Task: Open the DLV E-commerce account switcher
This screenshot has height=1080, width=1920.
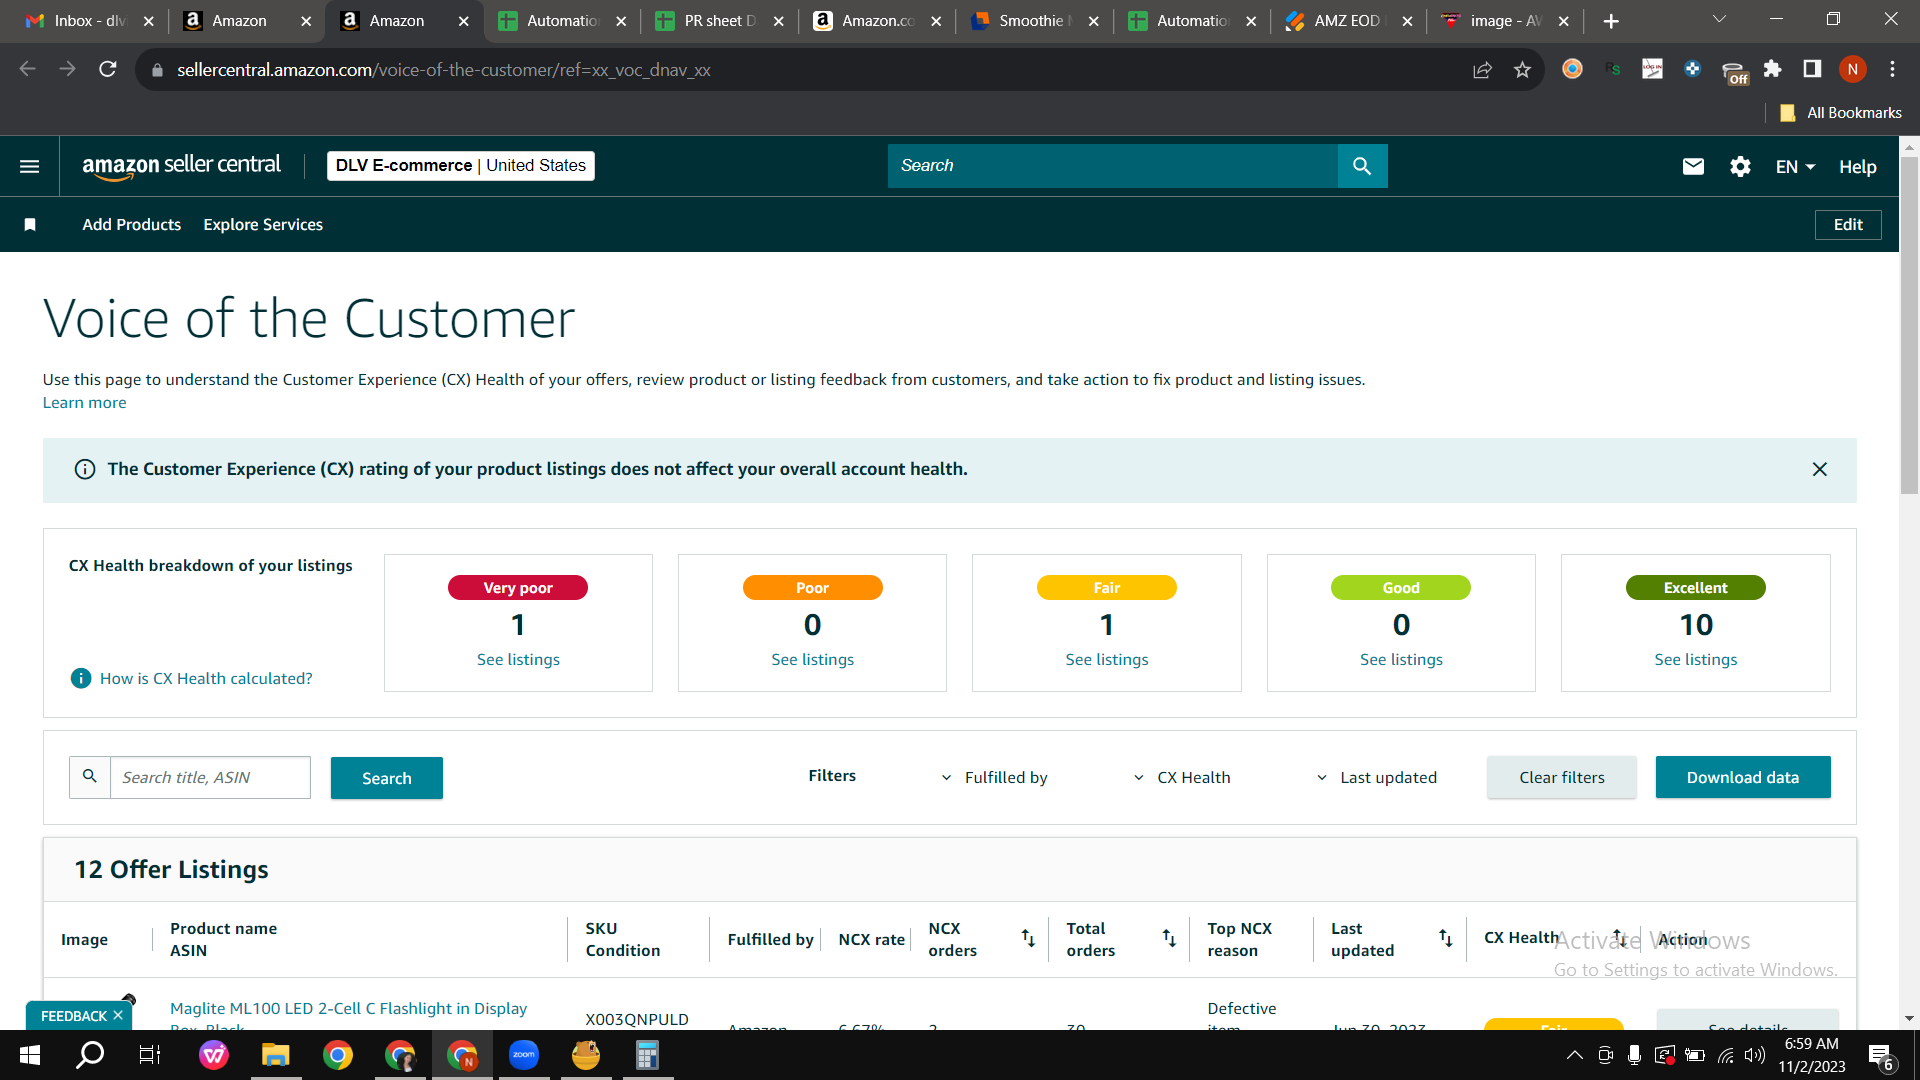Action: tap(461, 166)
